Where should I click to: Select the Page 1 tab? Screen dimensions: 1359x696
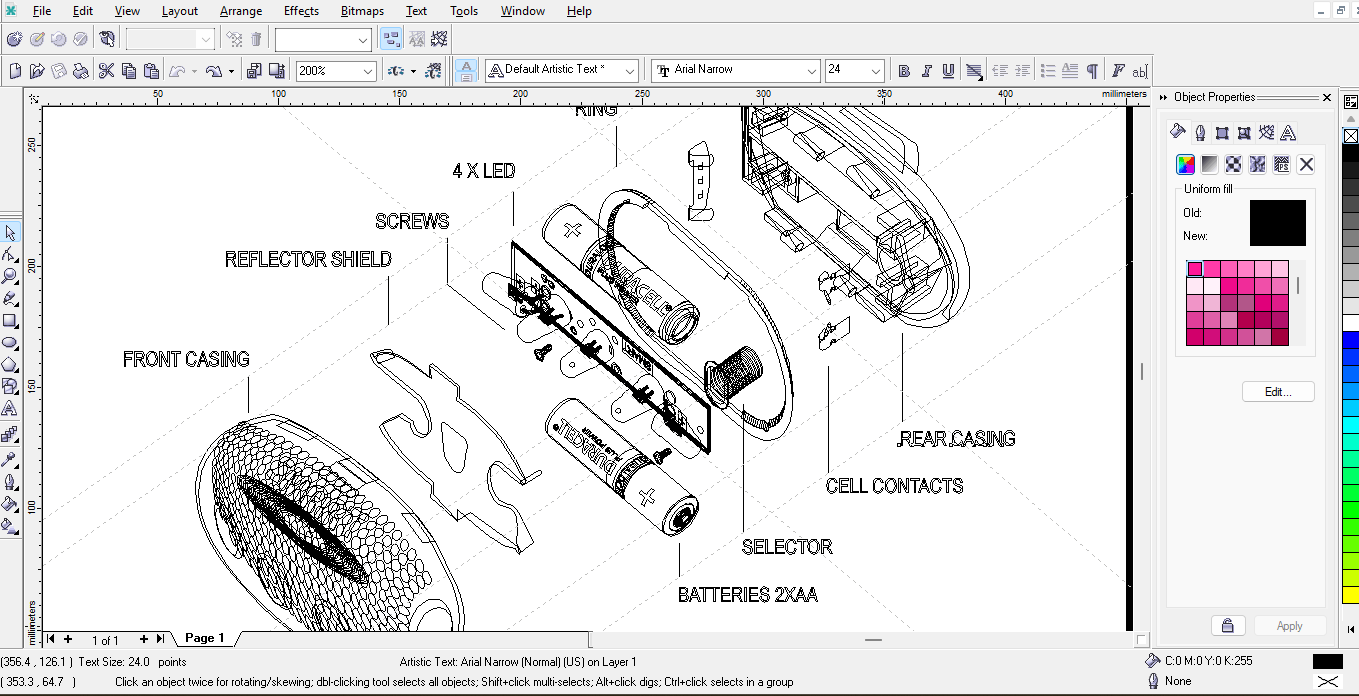click(x=205, y=638)
